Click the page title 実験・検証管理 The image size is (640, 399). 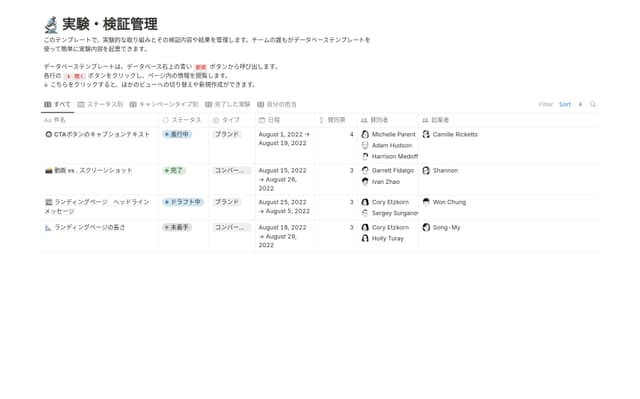pyautogui.click(x=110, y=24)
